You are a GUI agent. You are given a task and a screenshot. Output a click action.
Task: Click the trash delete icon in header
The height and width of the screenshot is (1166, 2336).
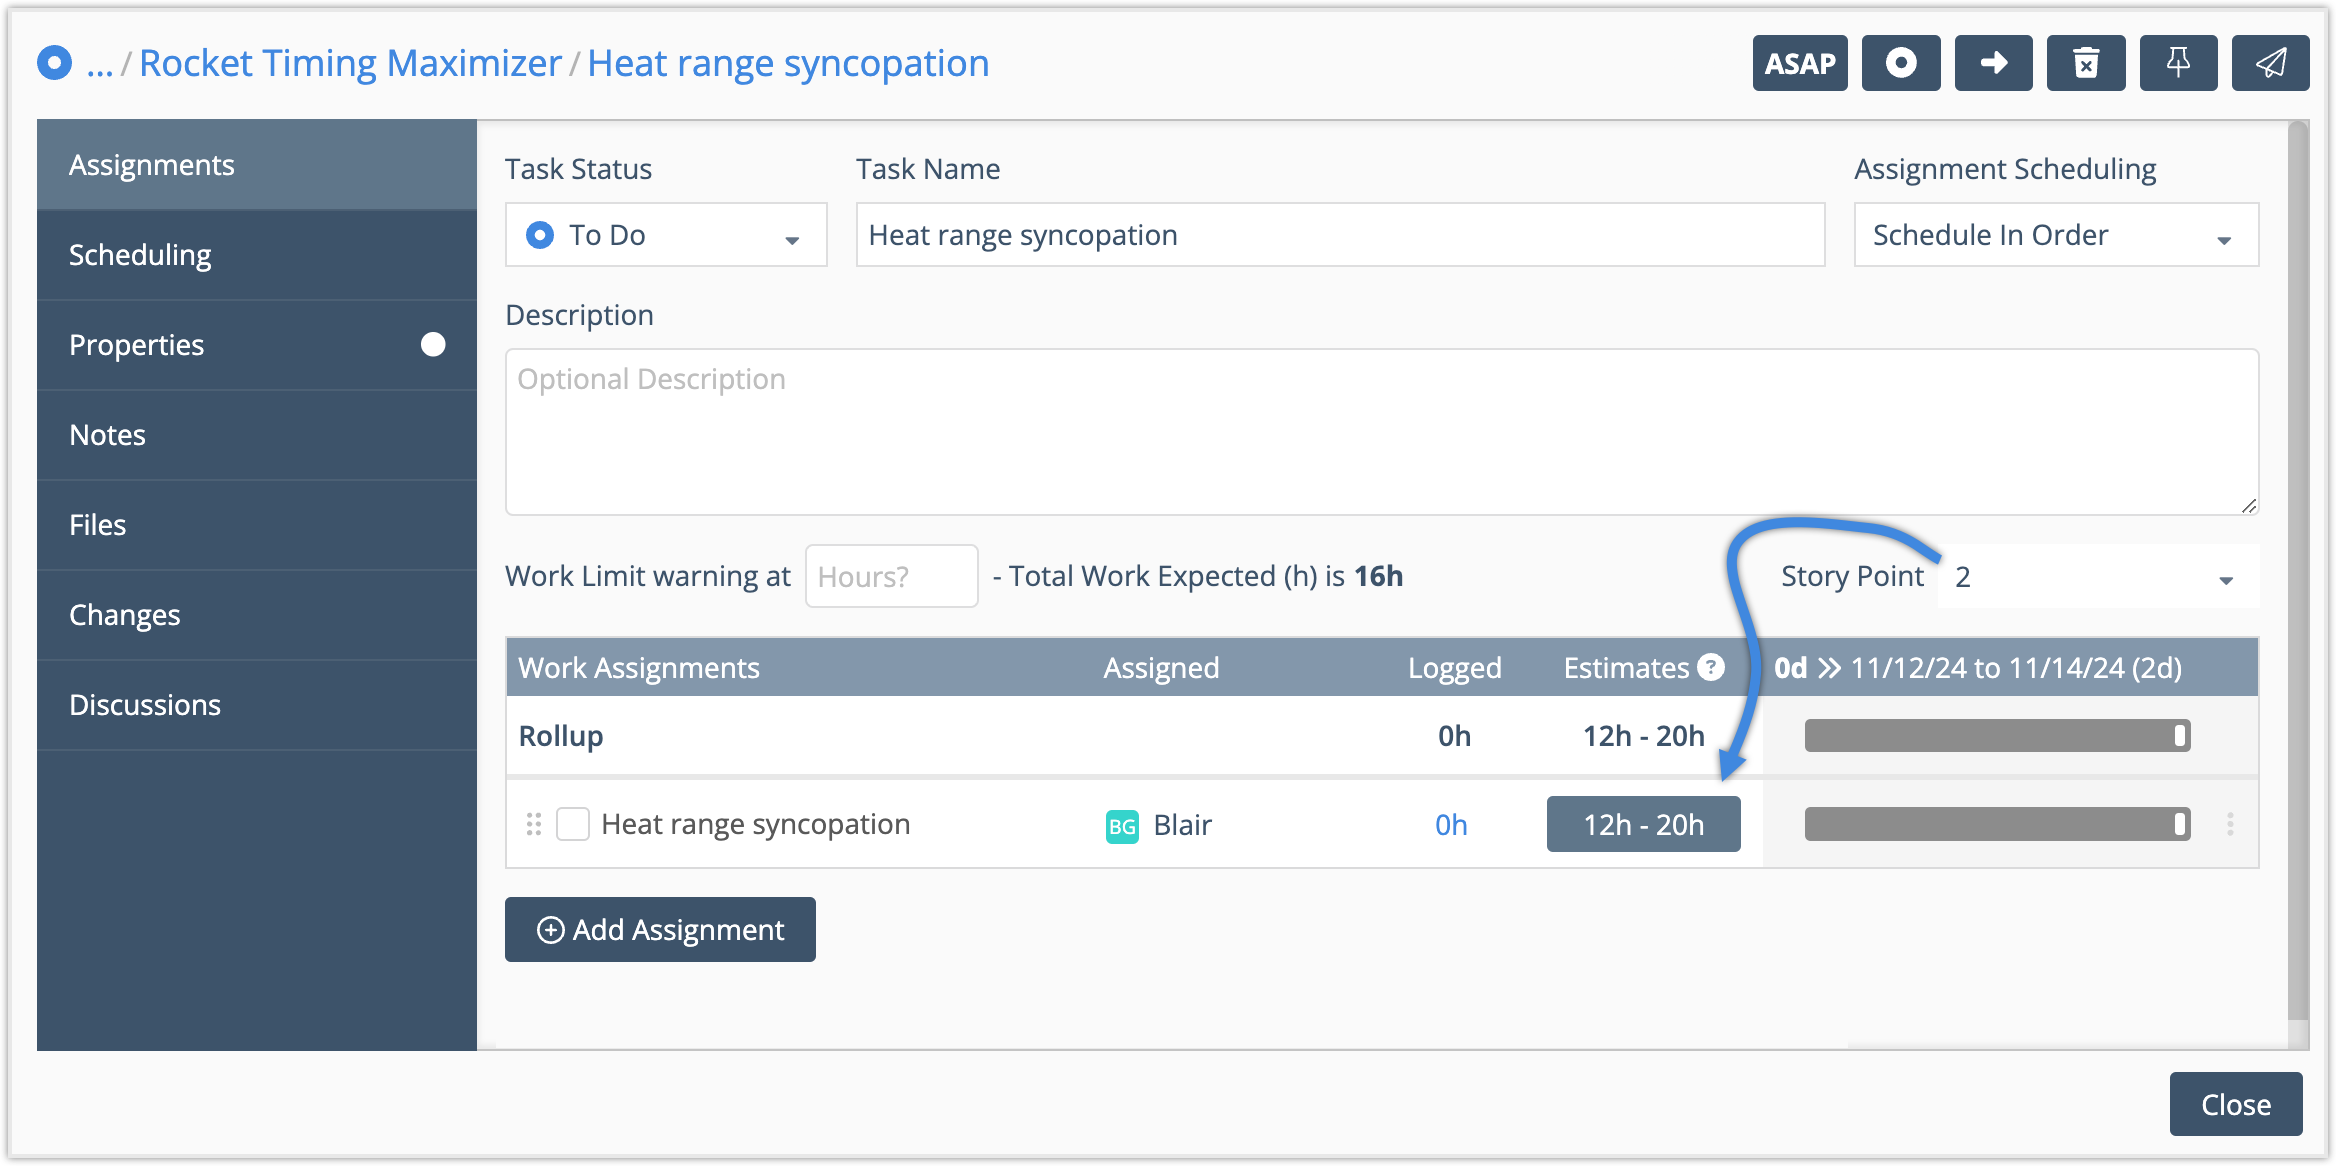[2085, 63]
